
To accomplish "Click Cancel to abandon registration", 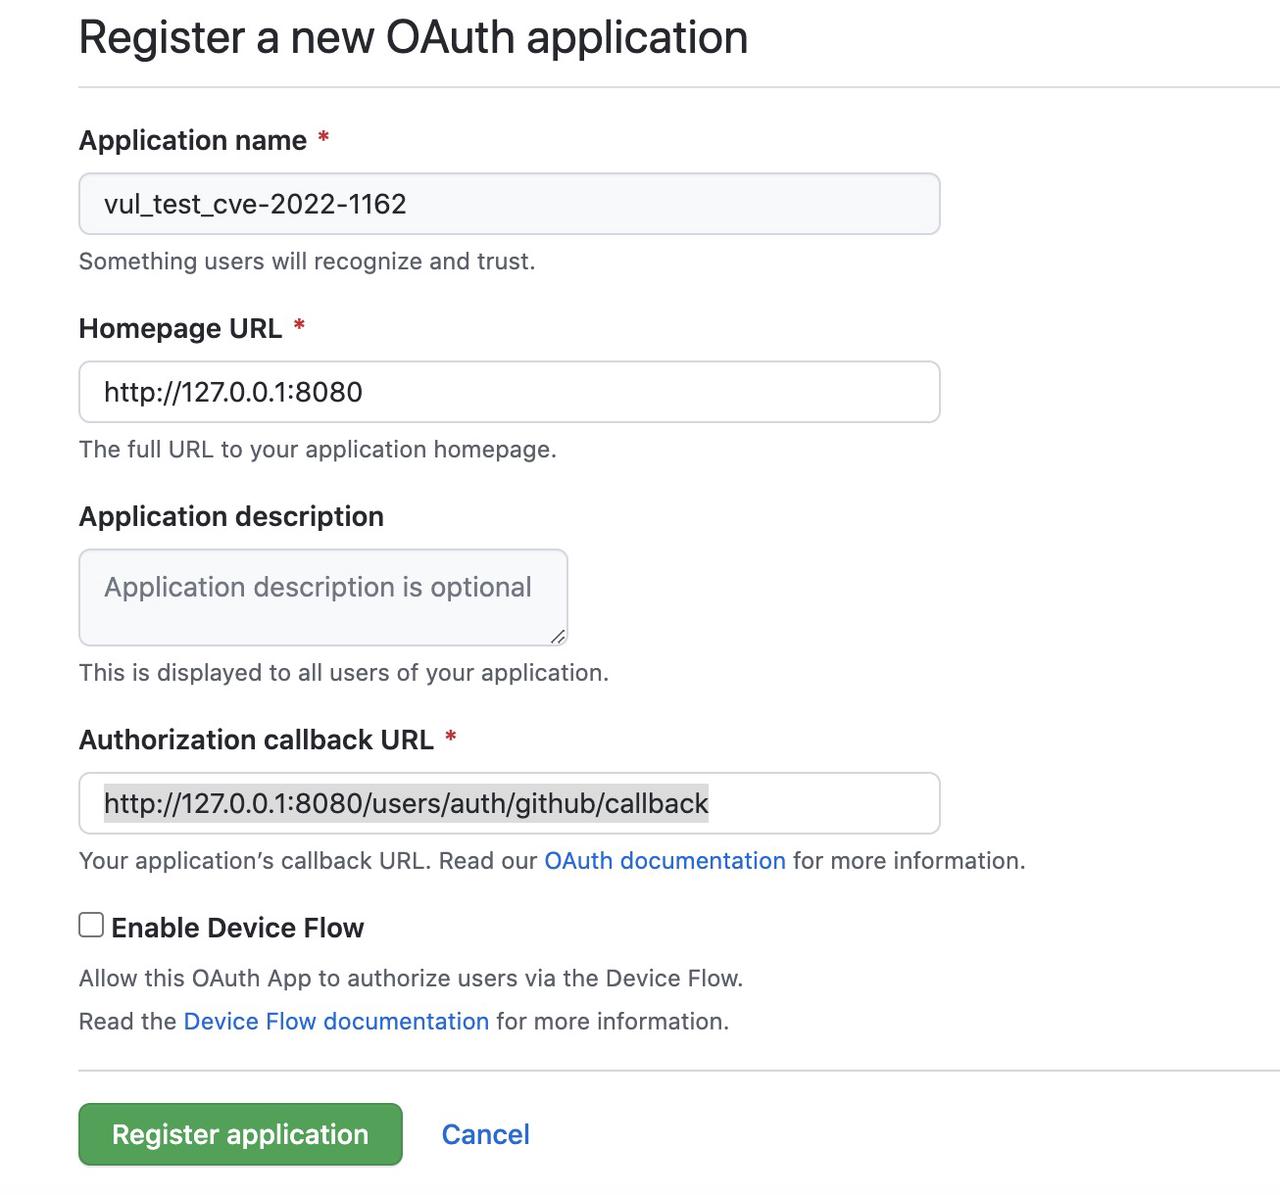I will (x=485, y=1134).
